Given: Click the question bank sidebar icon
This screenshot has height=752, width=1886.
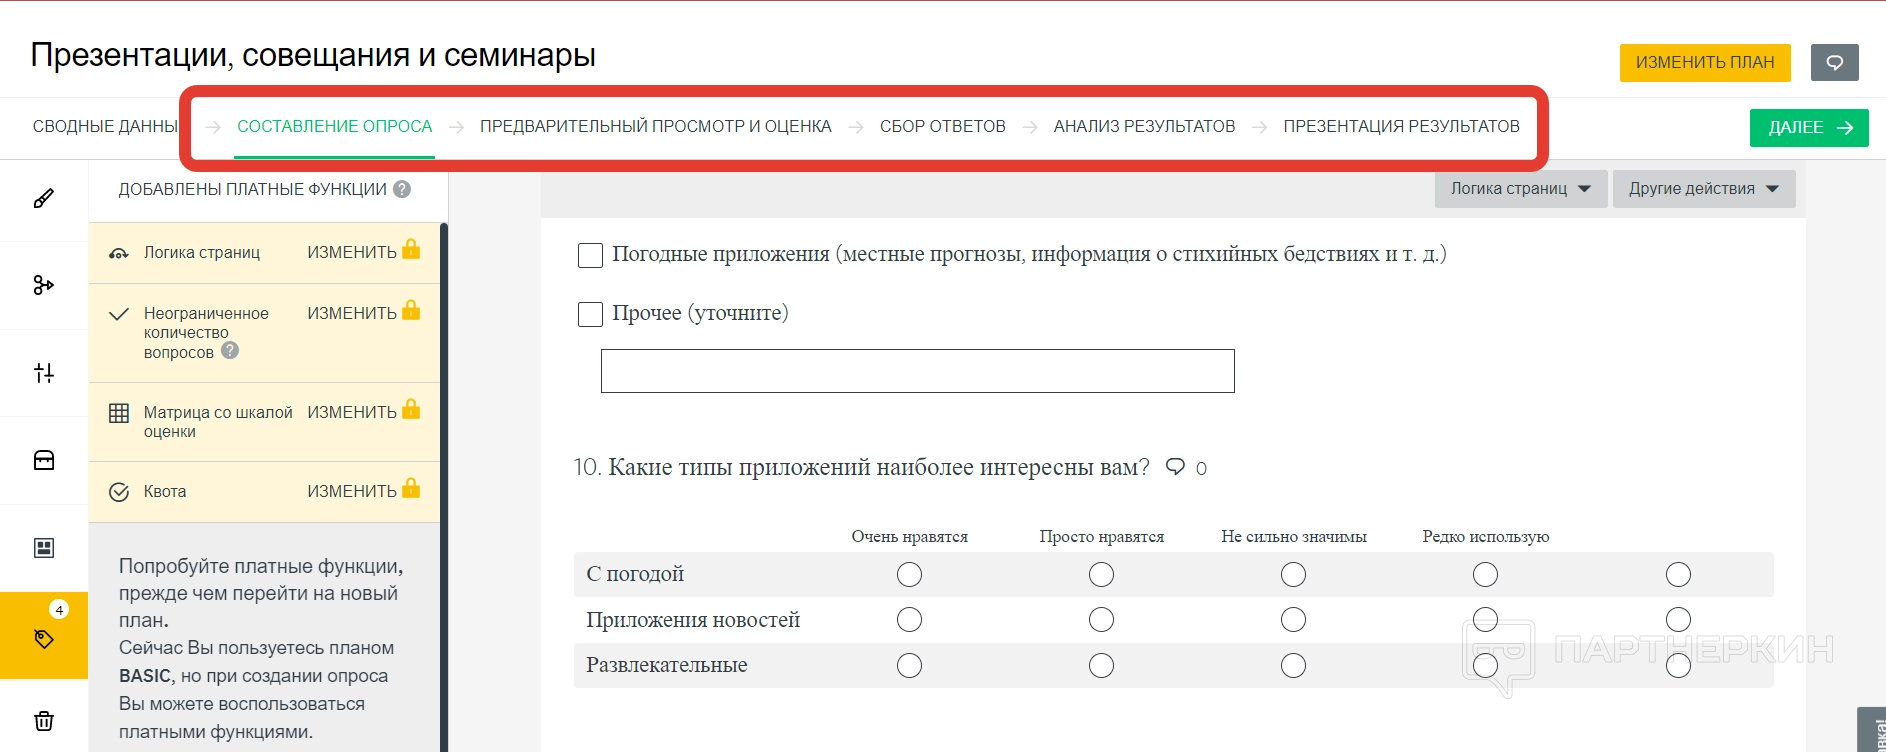Looking at the screenshot, I should coord(44,460).
